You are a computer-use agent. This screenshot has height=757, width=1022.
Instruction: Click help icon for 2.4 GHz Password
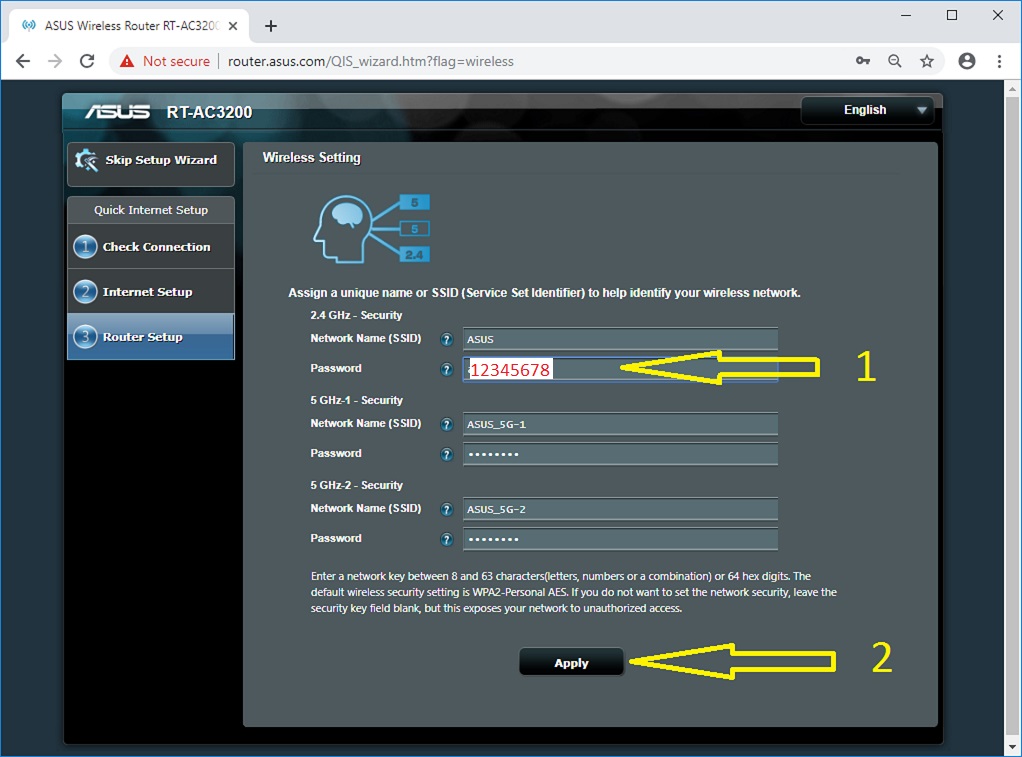(446, 370)
